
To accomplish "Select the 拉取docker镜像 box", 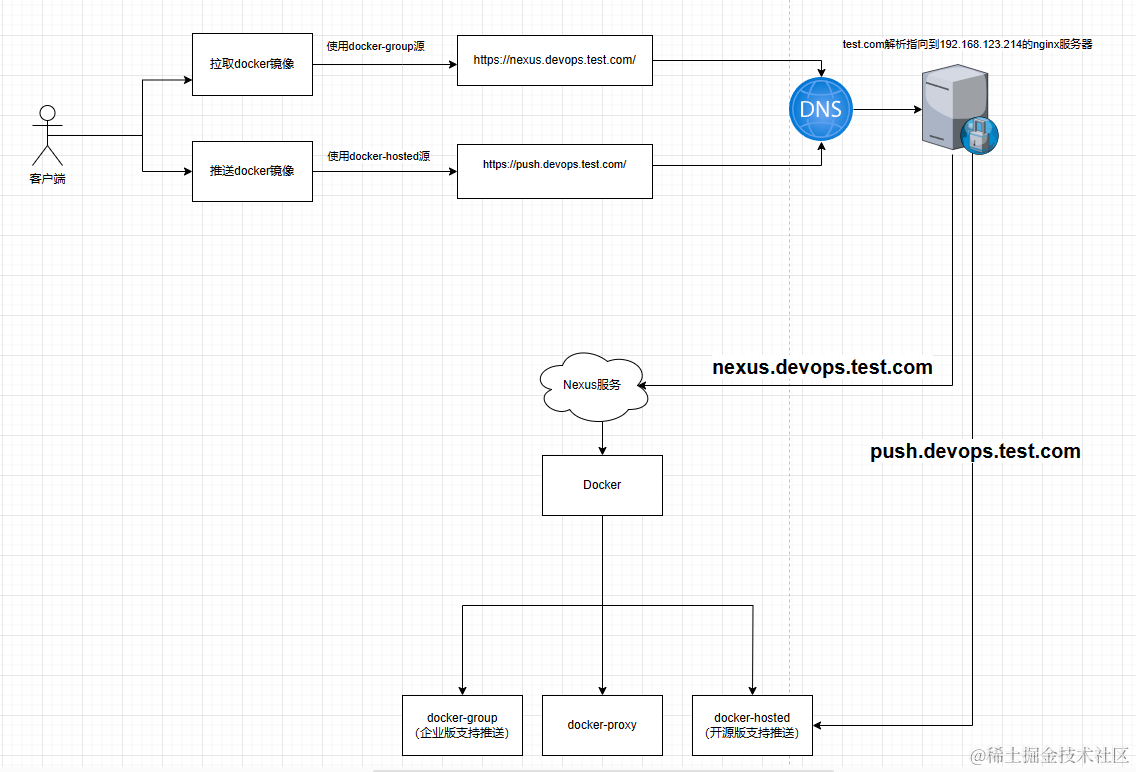I will pos(252,64).
